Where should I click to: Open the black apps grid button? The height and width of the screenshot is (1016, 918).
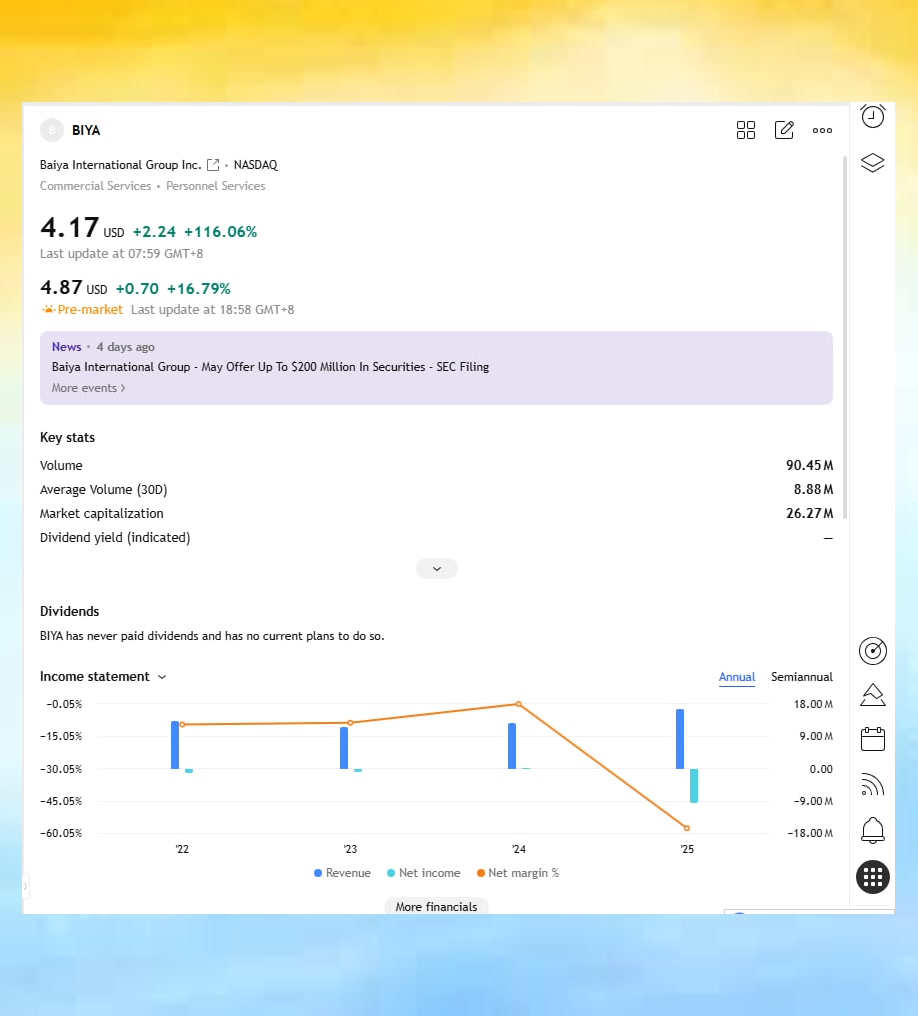873,877
